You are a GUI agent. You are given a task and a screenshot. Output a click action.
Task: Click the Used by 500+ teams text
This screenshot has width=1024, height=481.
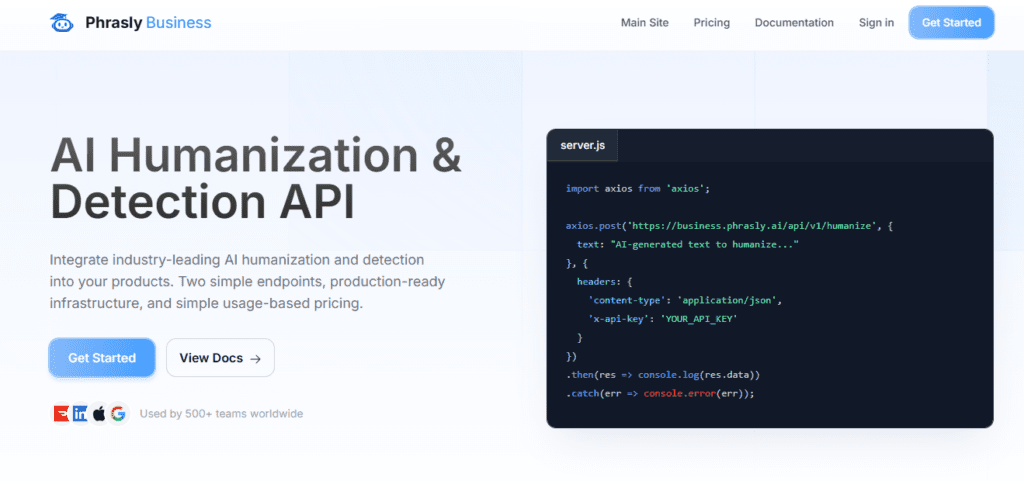pos(221,413)
